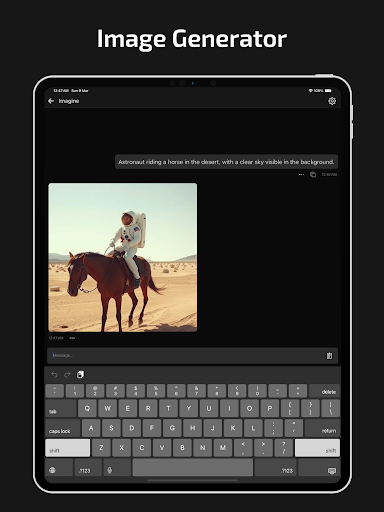Tap the P key
The height and width of the screenshot is (512, 384).
[x=270, y=408]
